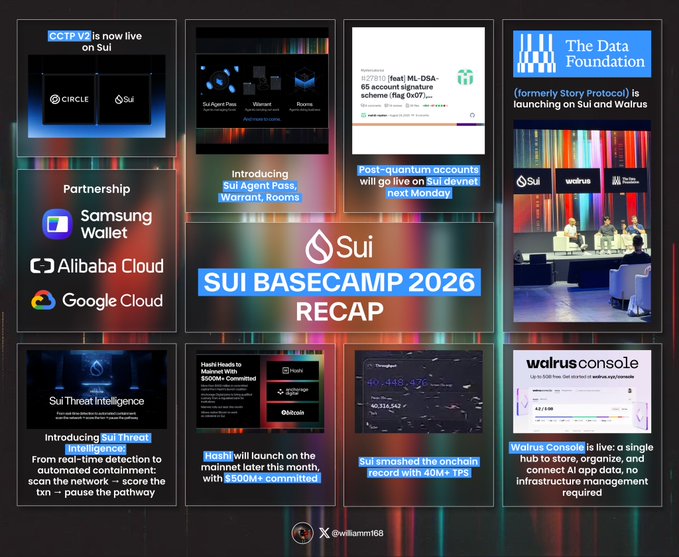Screen dimensions: 679x557
Task: Click the walrus sign on stage photo
Action: [578, 181]
